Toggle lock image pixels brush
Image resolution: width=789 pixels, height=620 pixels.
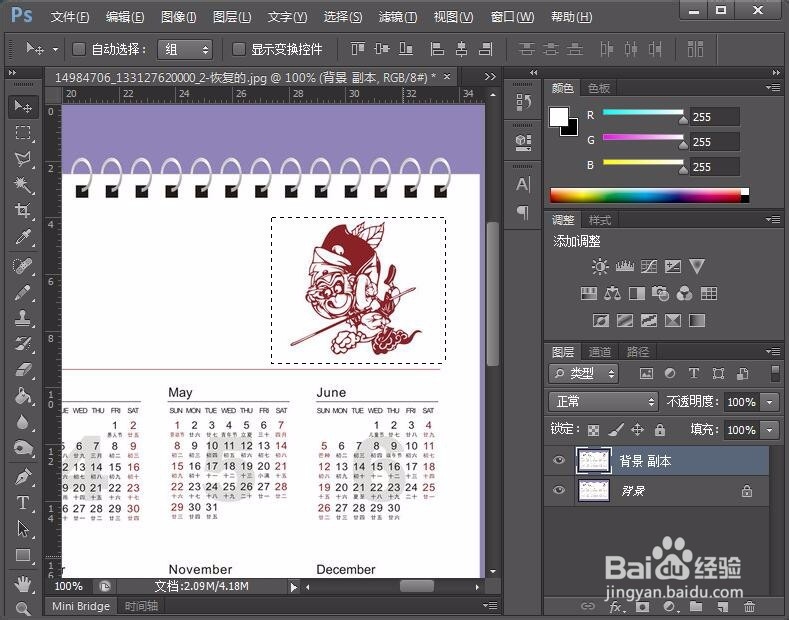coord(616,429)
